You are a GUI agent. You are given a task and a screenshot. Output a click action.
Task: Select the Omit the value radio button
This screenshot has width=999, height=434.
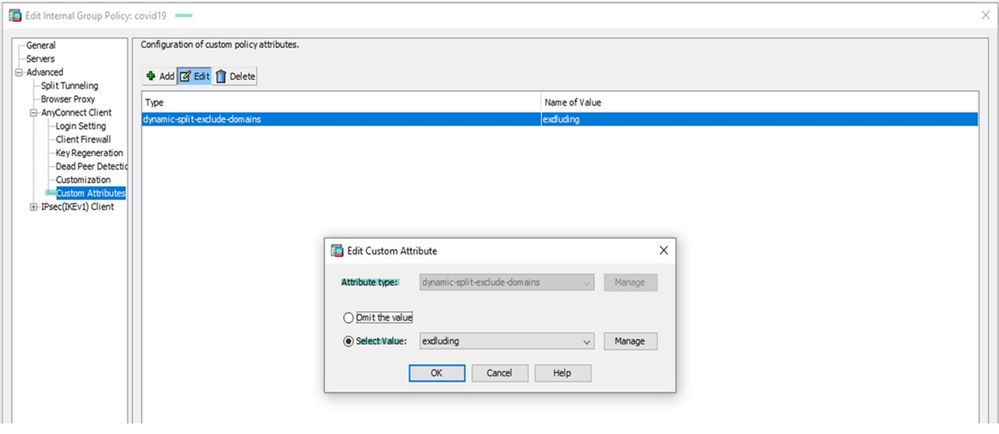point(348,317)
